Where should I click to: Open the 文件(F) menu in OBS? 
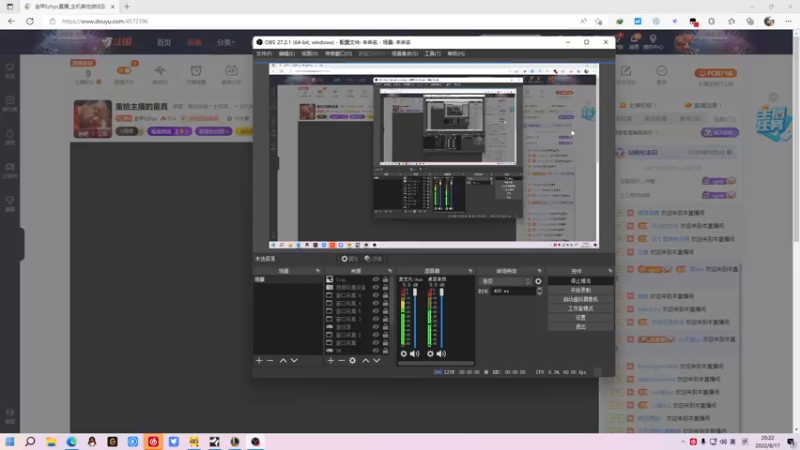click(264, 54)
